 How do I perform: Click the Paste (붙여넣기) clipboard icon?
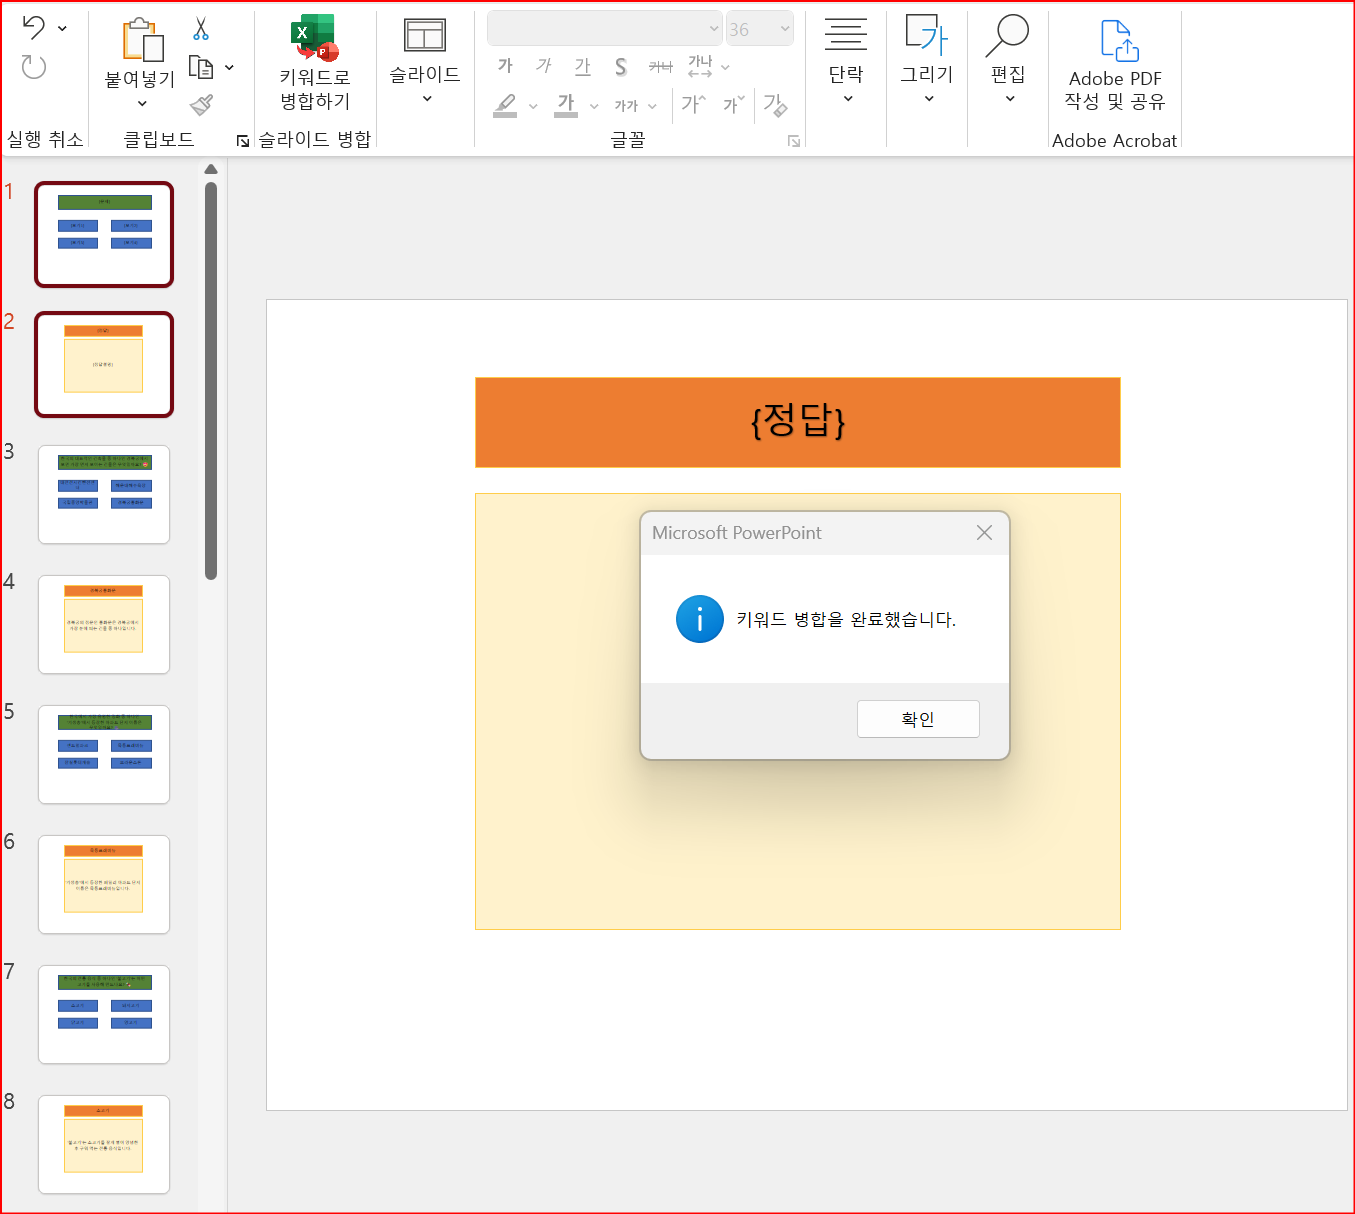(142, 40)
